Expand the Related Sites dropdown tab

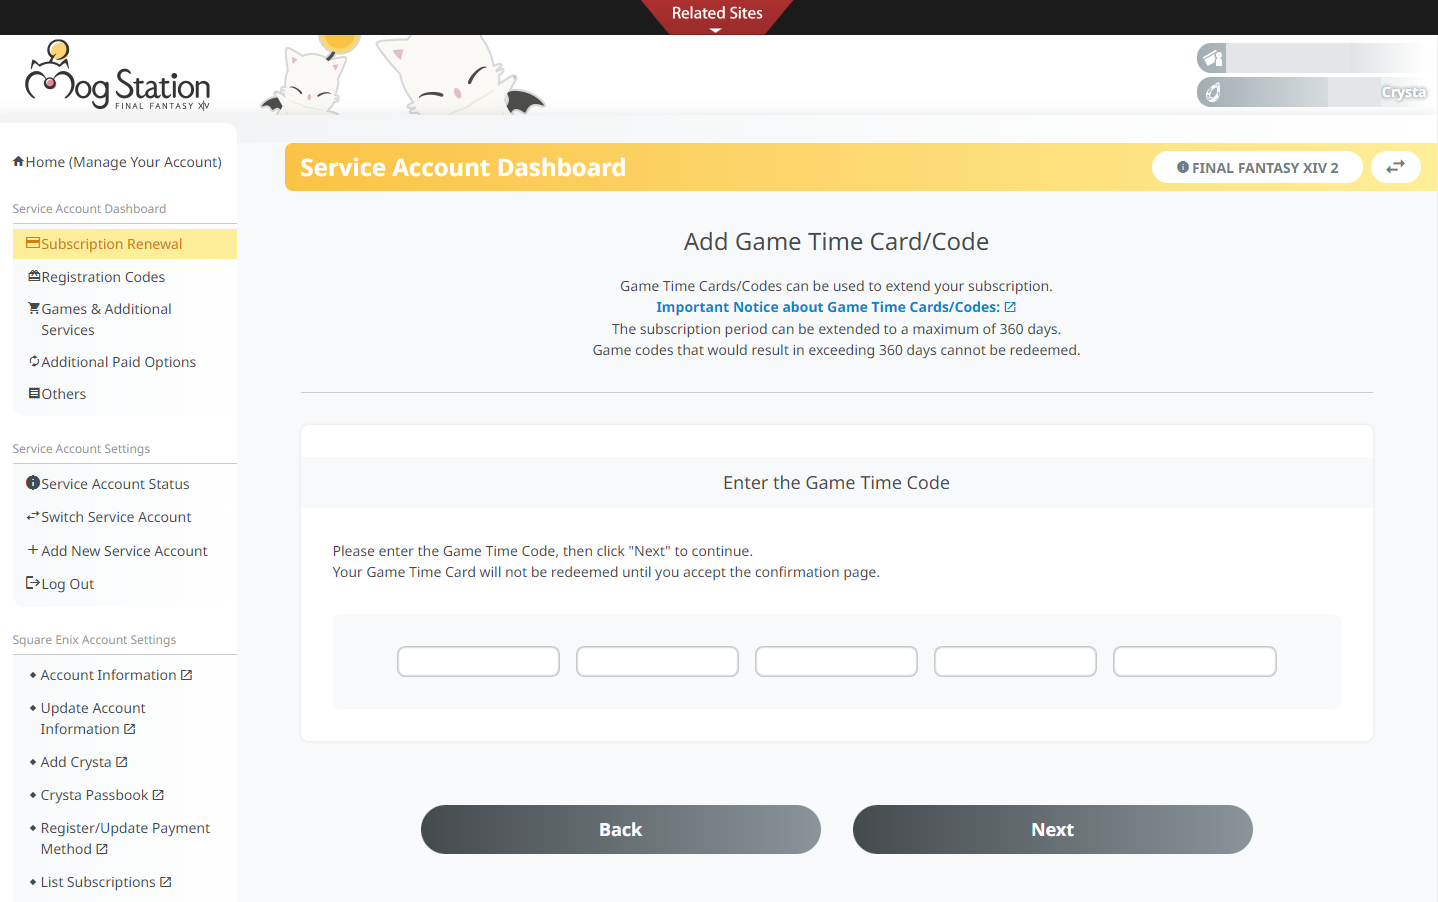[x=717, y=15]
